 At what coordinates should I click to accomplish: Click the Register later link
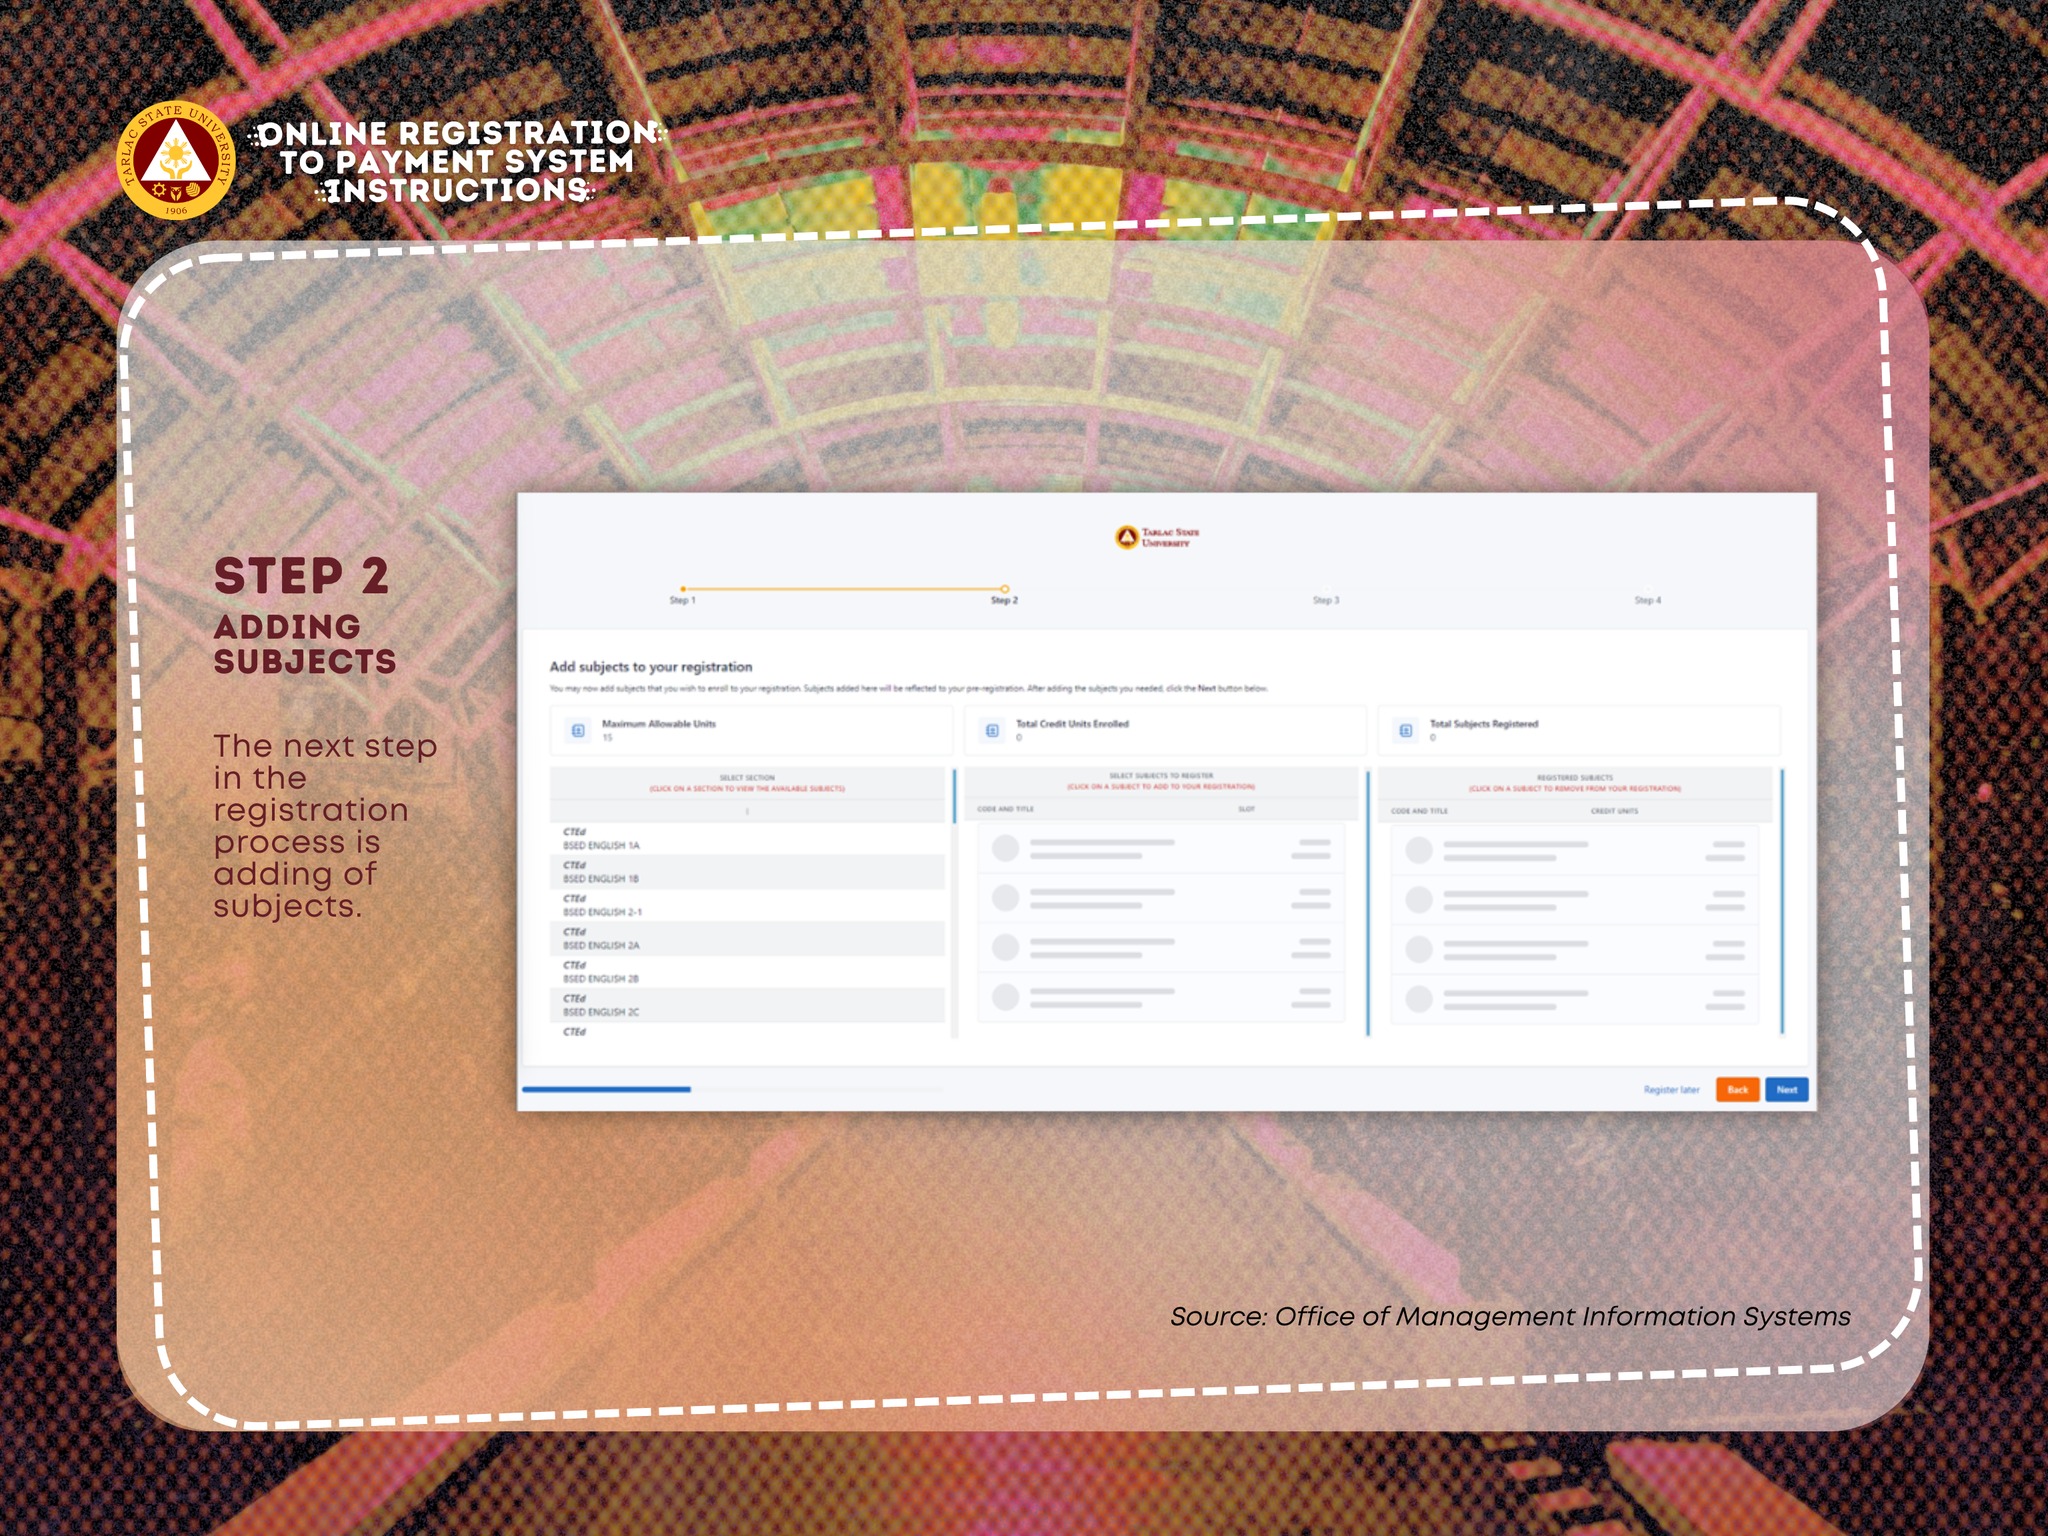[1671, 1090]
